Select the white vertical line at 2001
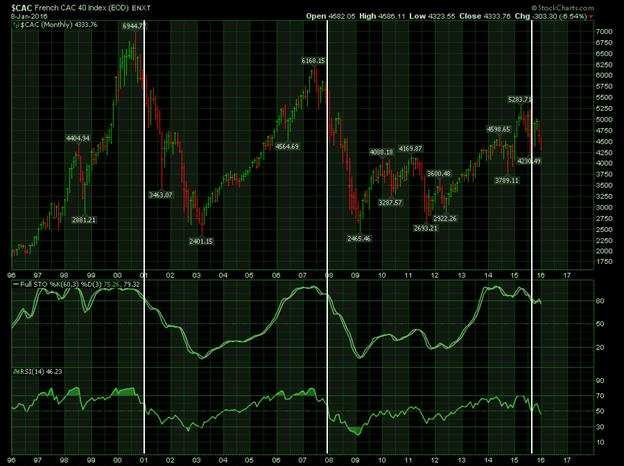 click(x=144, y=250)
